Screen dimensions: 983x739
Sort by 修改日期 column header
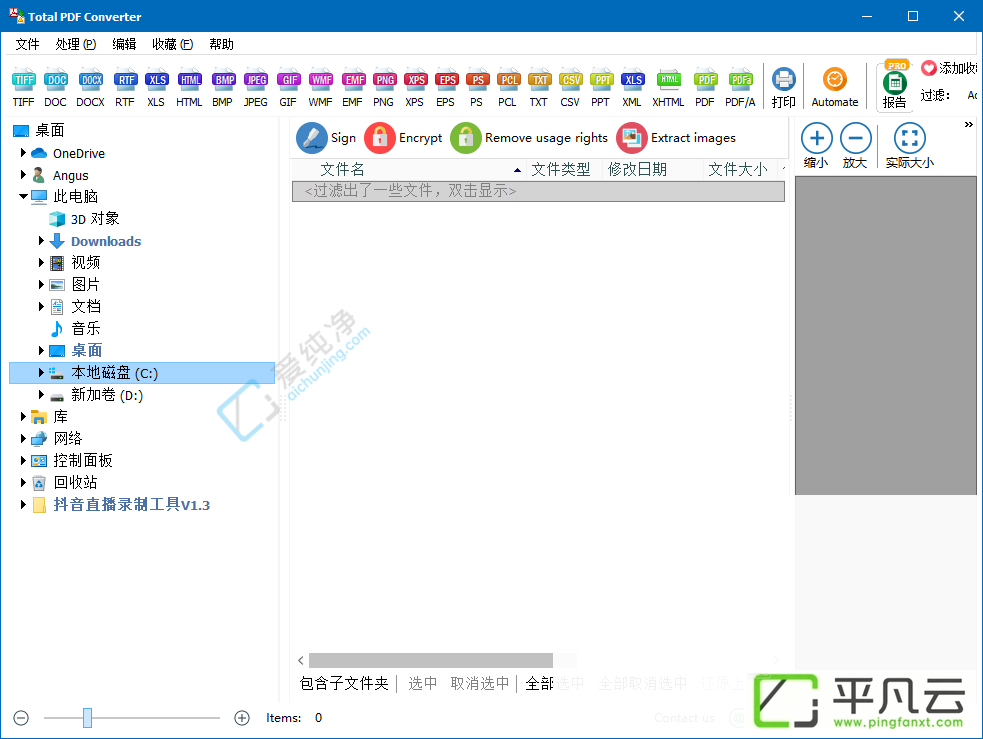[x=653, y=169]
